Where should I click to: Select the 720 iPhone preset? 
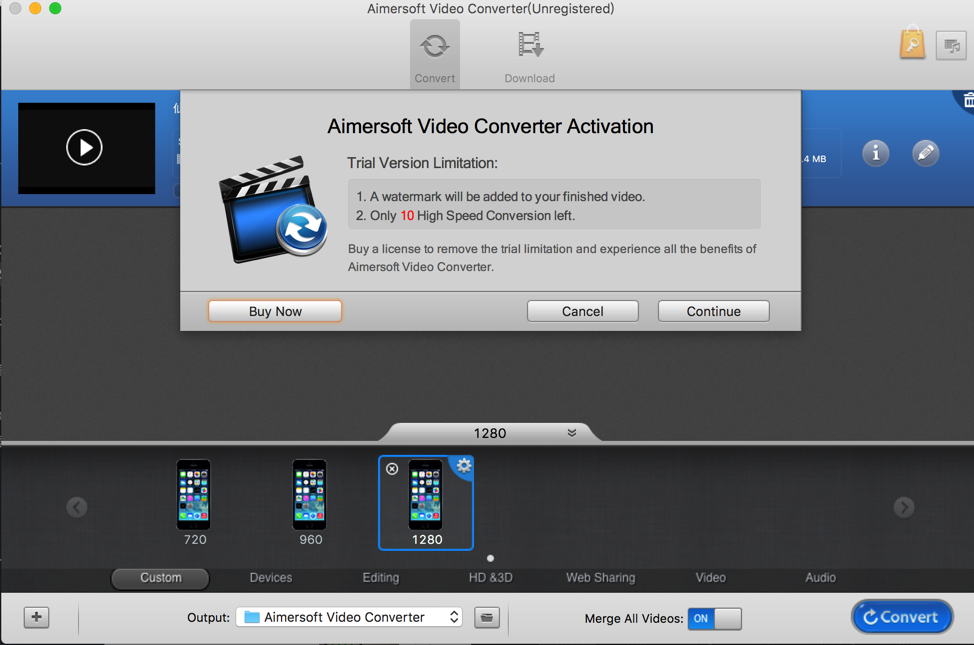coord(194,503)
